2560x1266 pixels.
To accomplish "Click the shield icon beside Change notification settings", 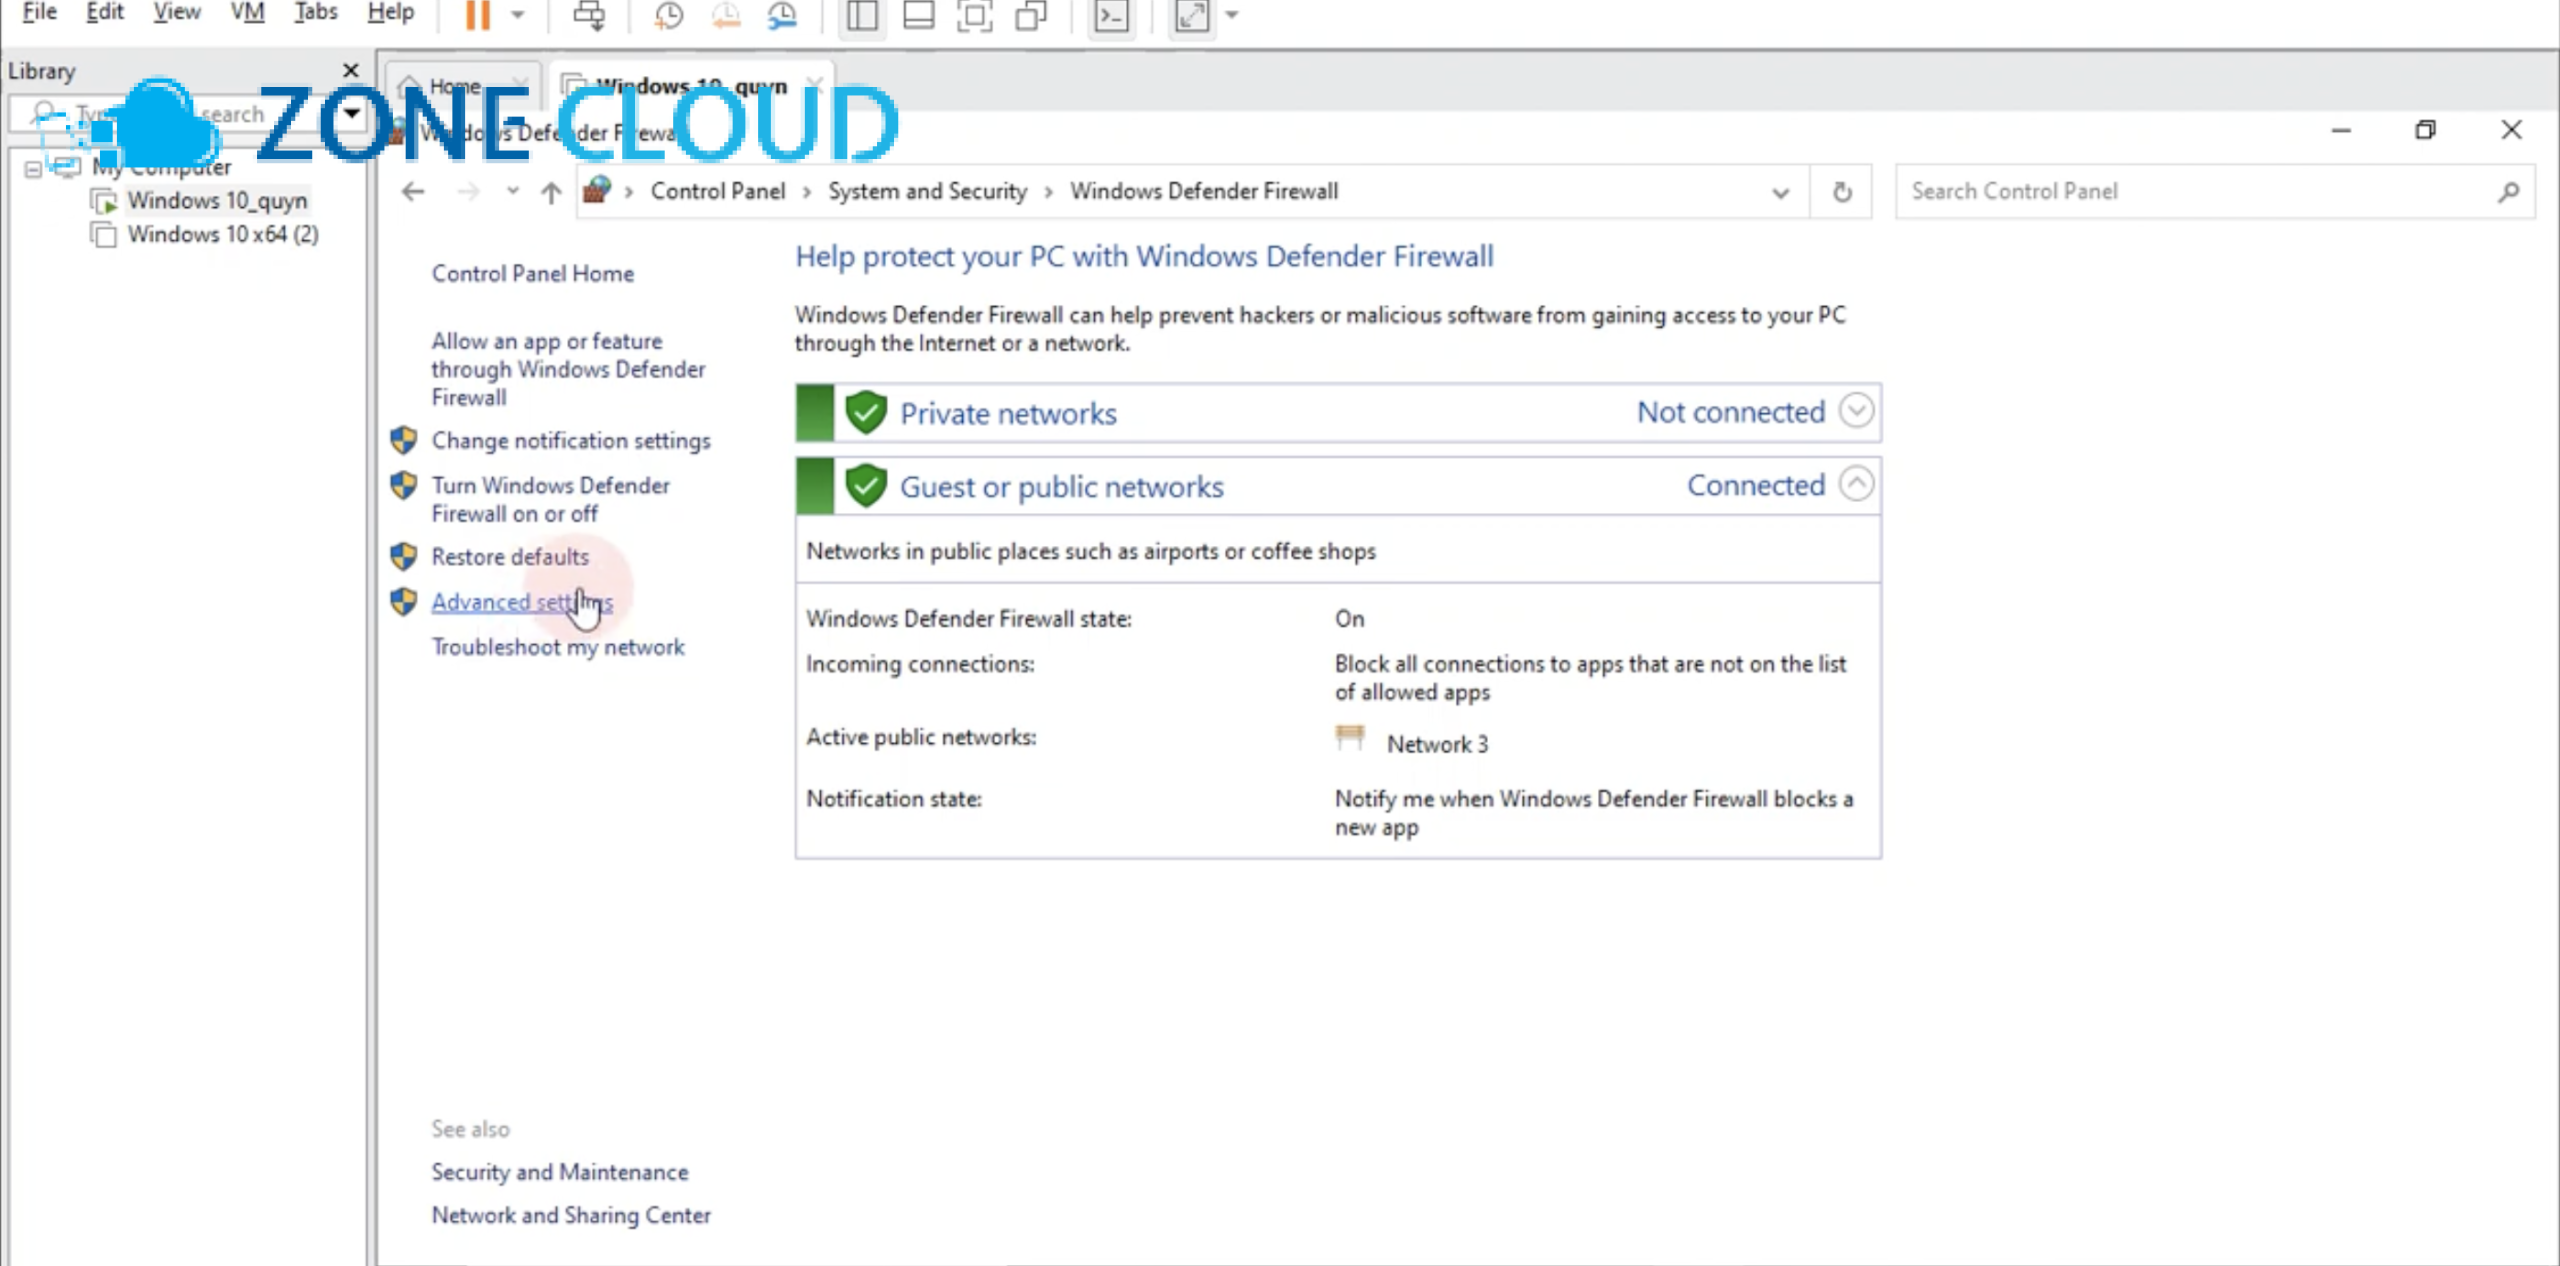I will (x=404, y=440).
